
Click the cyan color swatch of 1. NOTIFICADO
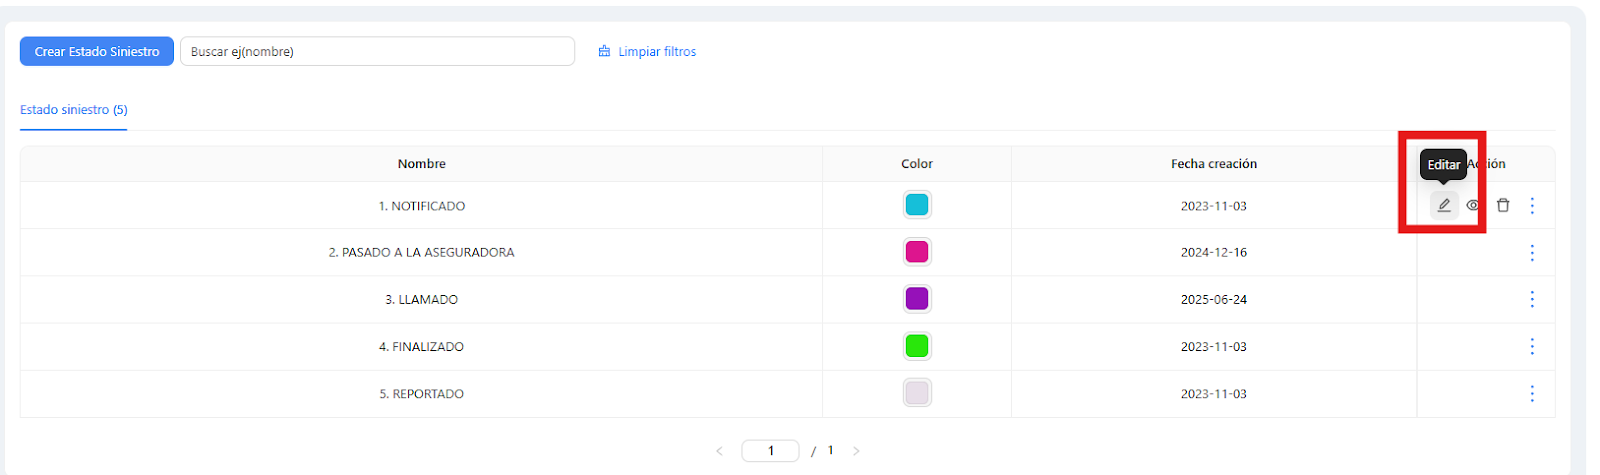917,205
